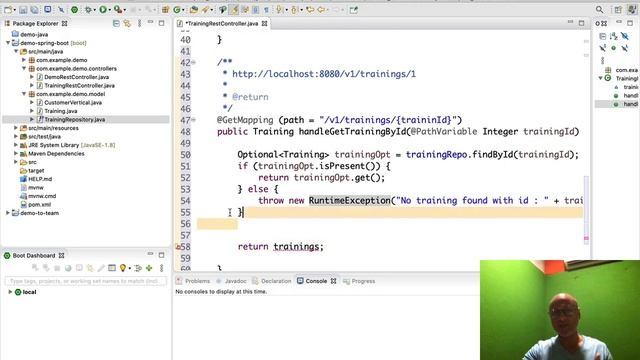This screenshot has width=640, height=360.
Task: Click the Next Annotation arrow icon
Action: pos(279,9)
